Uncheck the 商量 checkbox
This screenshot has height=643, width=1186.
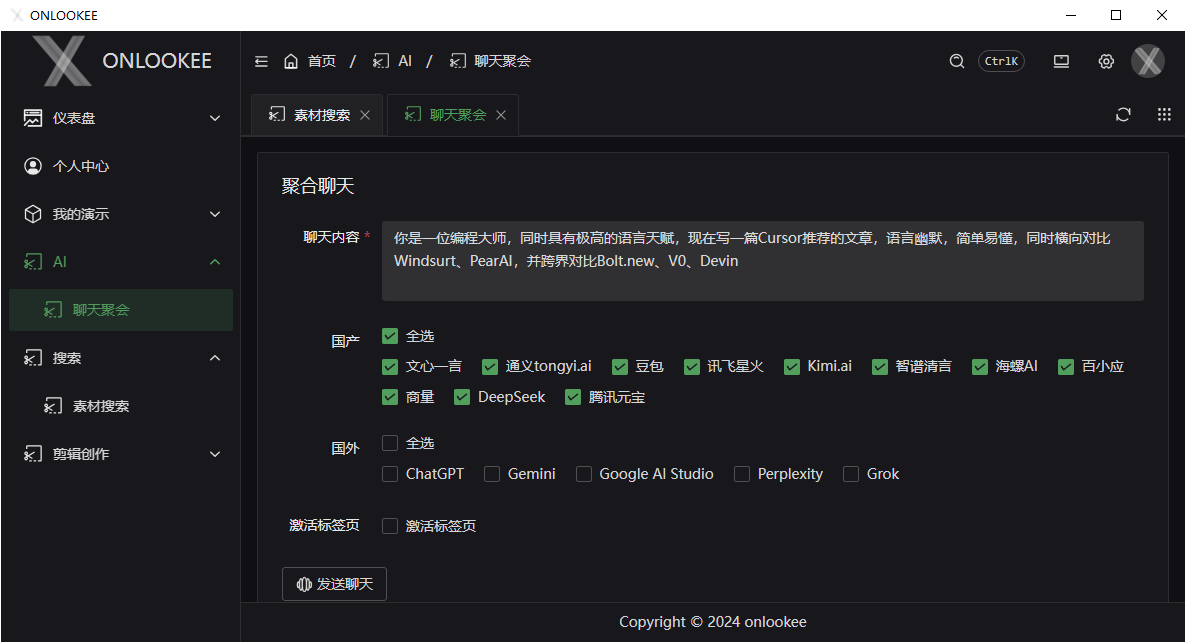(x=390, y=397)
